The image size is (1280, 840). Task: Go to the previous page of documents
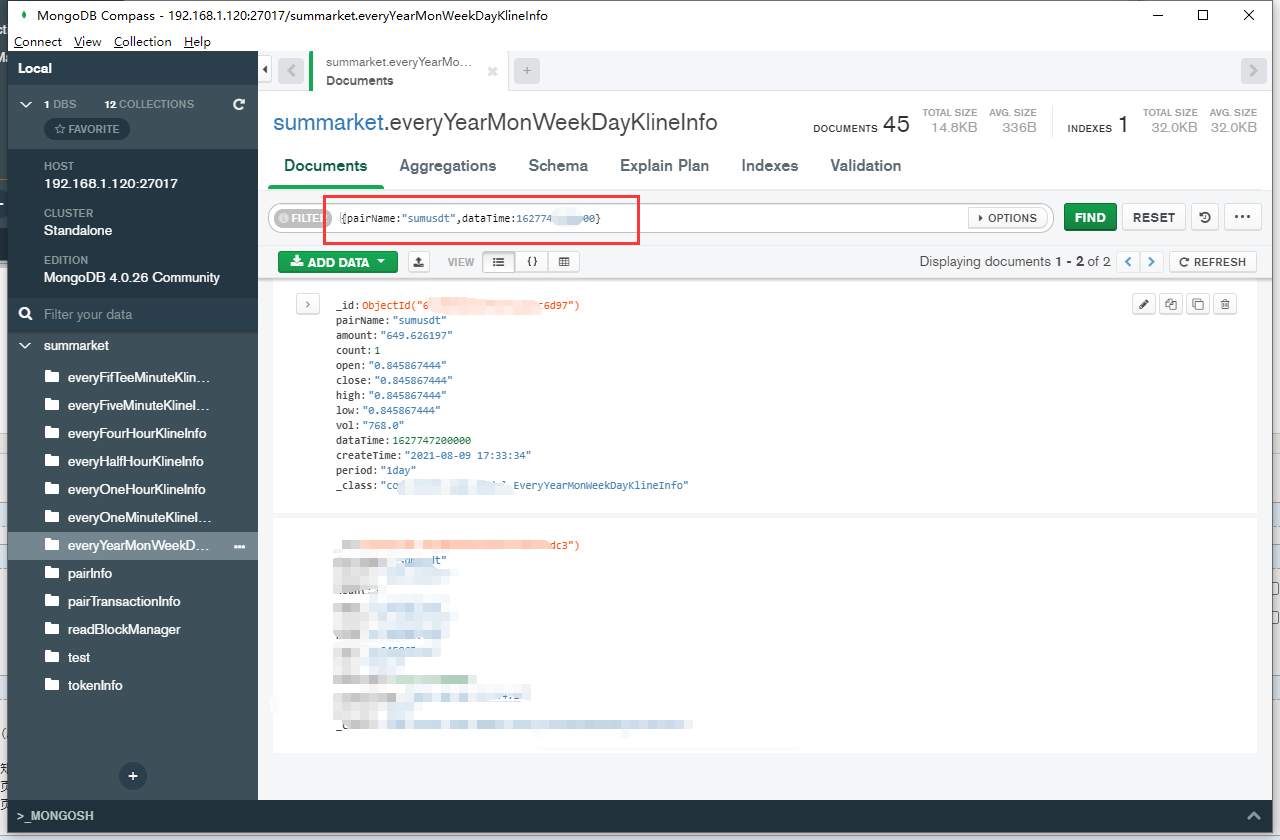click(x=1128, y=262)
